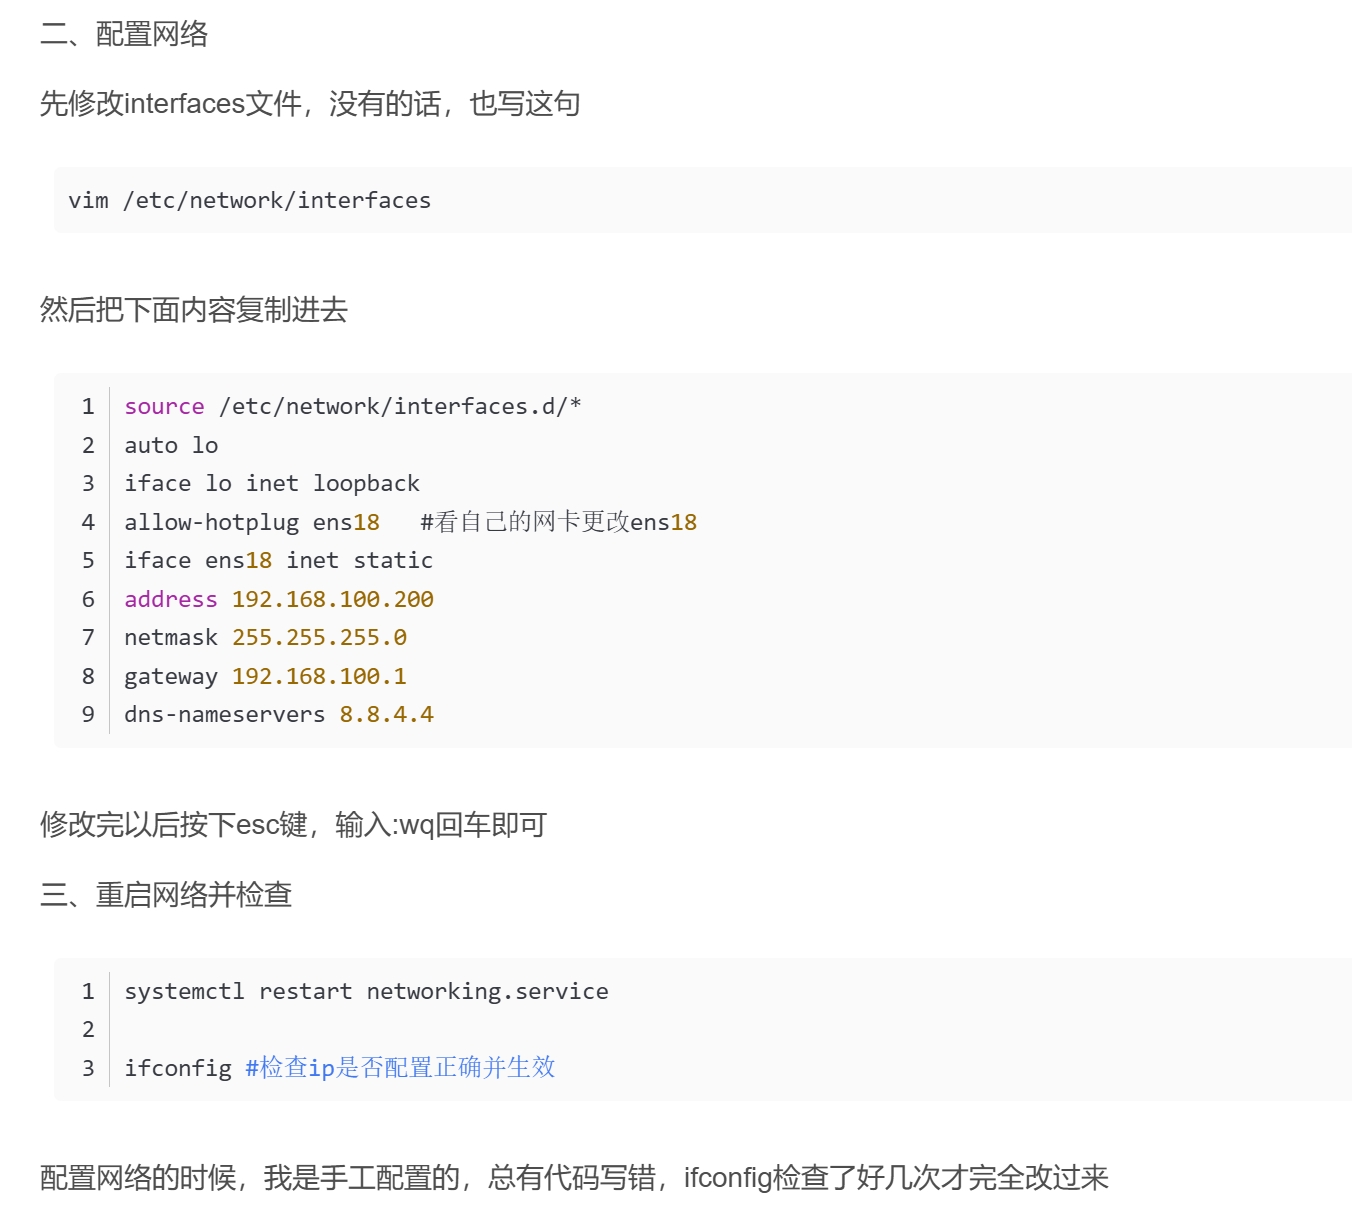Image resolution: width=1352 pixels, height=1212 pixels.
Task: Click the paragraph '修改完以后按下esc键，输入:wq回车即可'
Action: coord(293,824)
